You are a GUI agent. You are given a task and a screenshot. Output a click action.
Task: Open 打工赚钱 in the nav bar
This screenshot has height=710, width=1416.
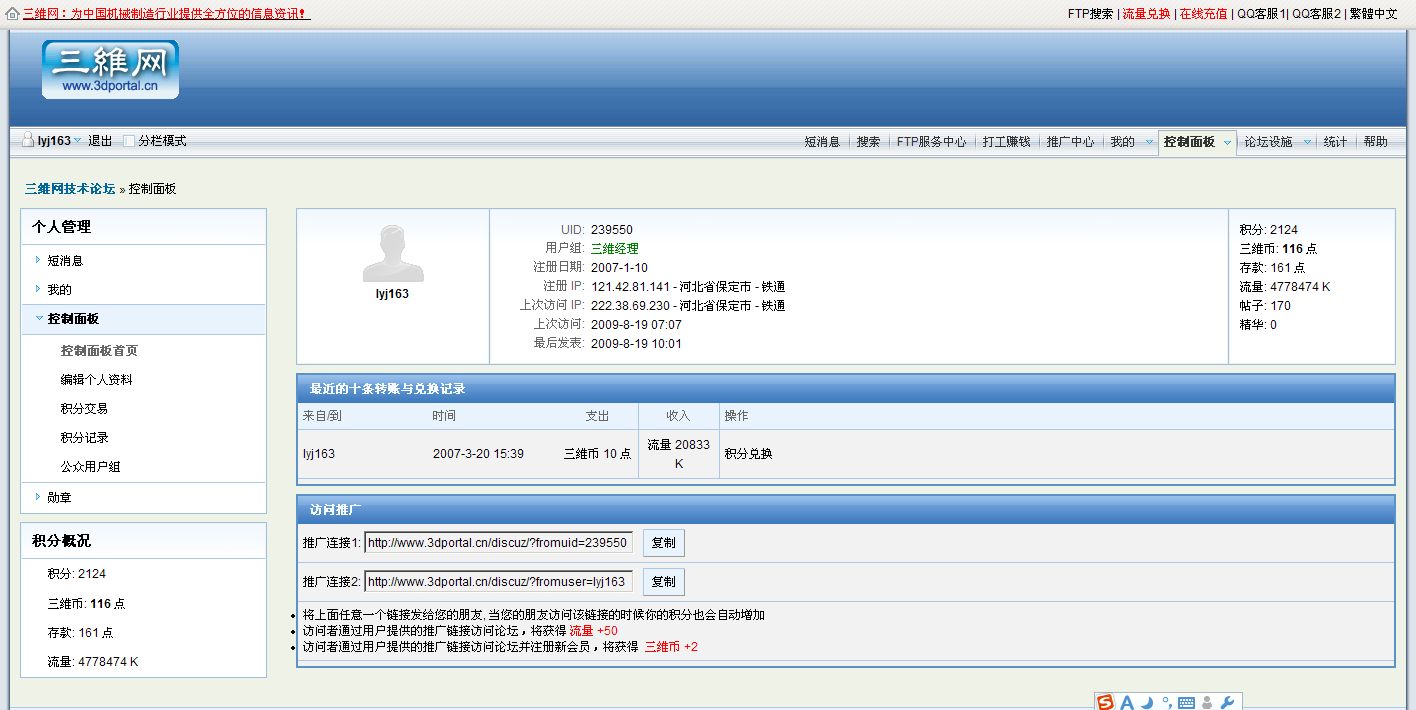pos(1006,142)
